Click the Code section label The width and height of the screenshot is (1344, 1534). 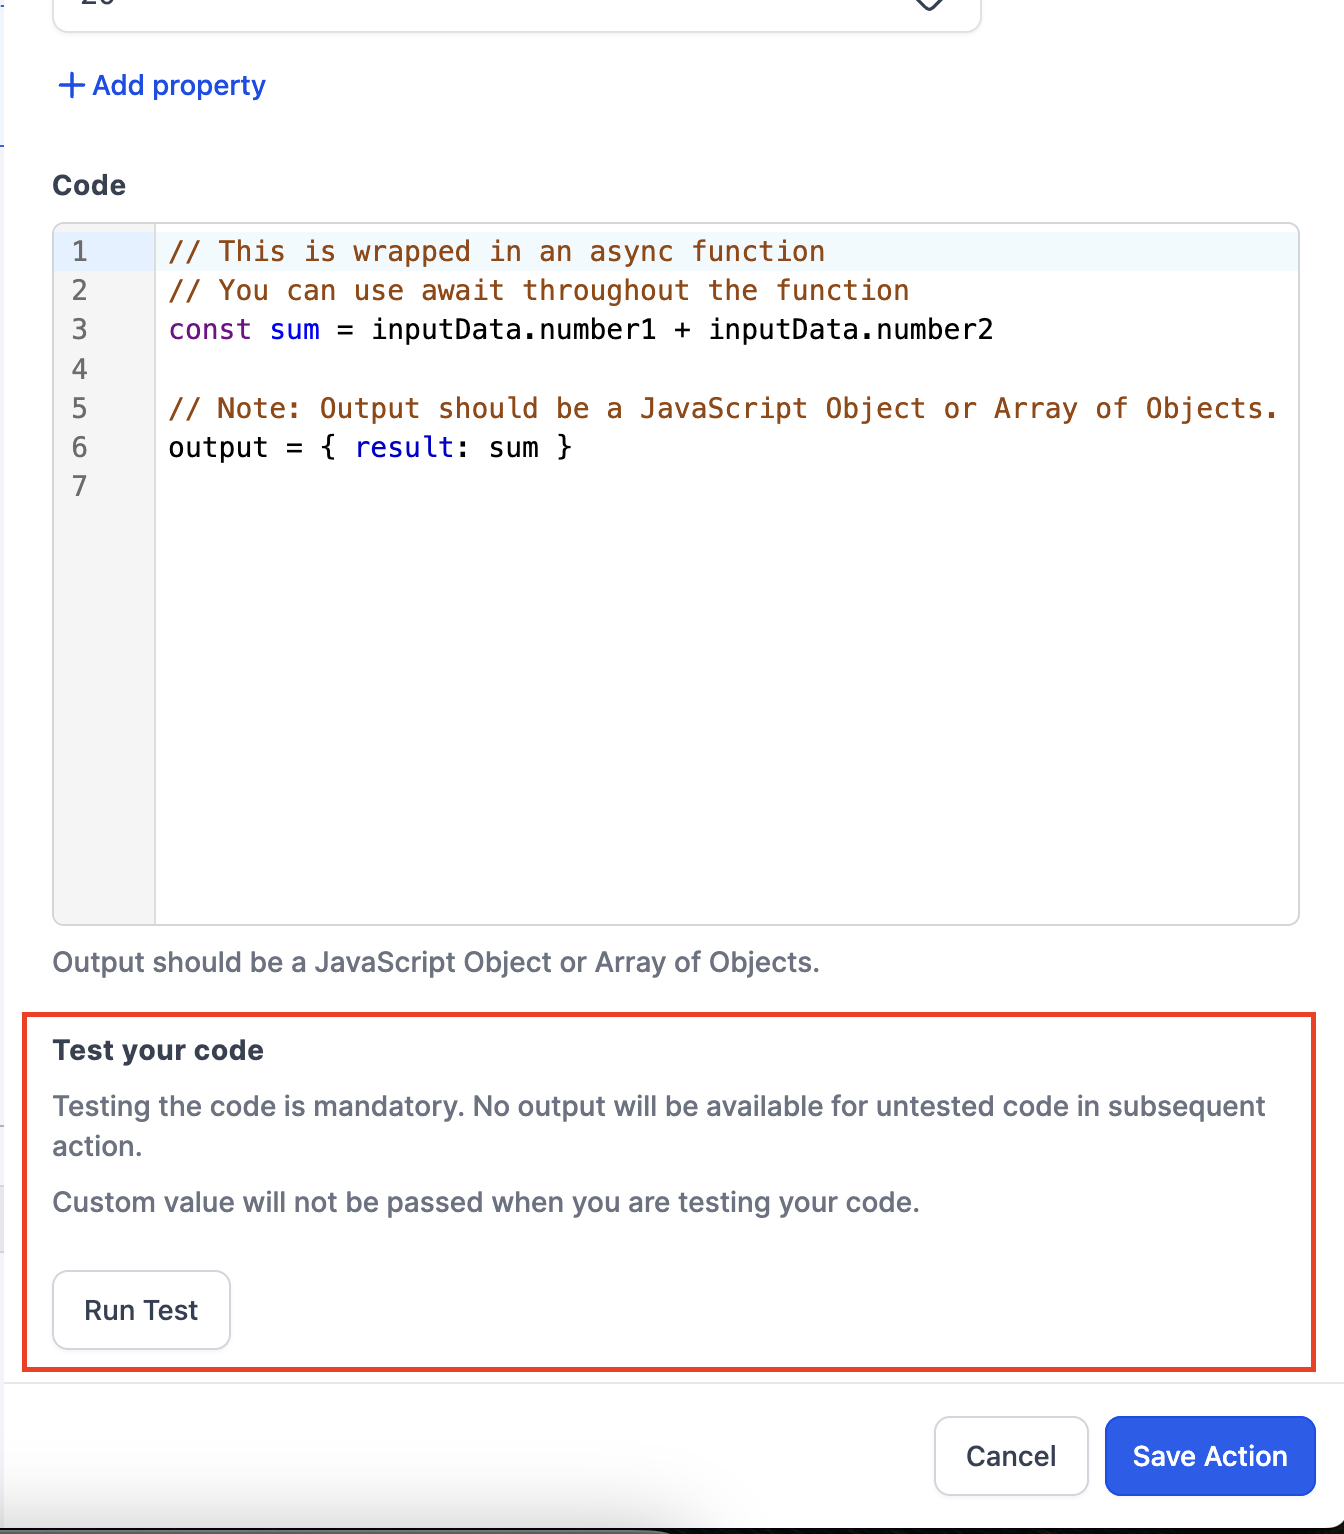(x=89, y=185)
